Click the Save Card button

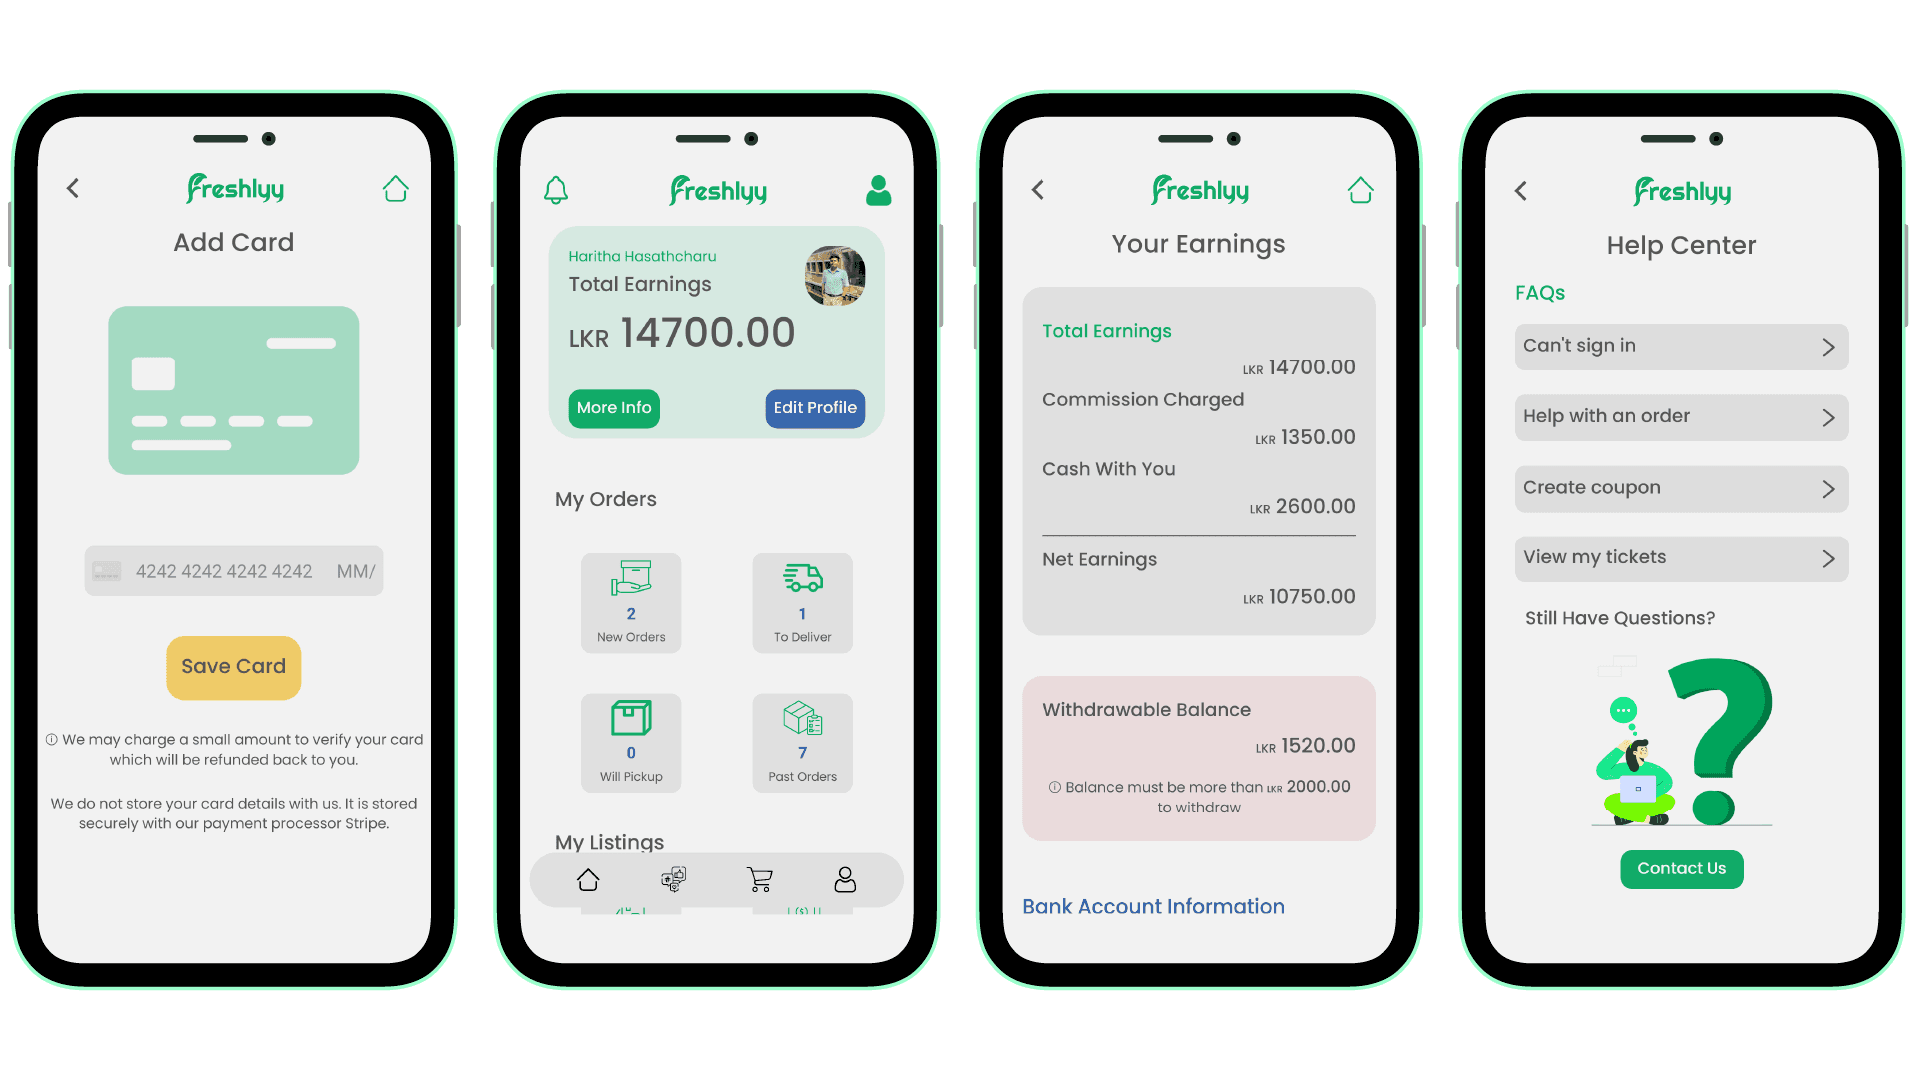click(x=233, y=666)
